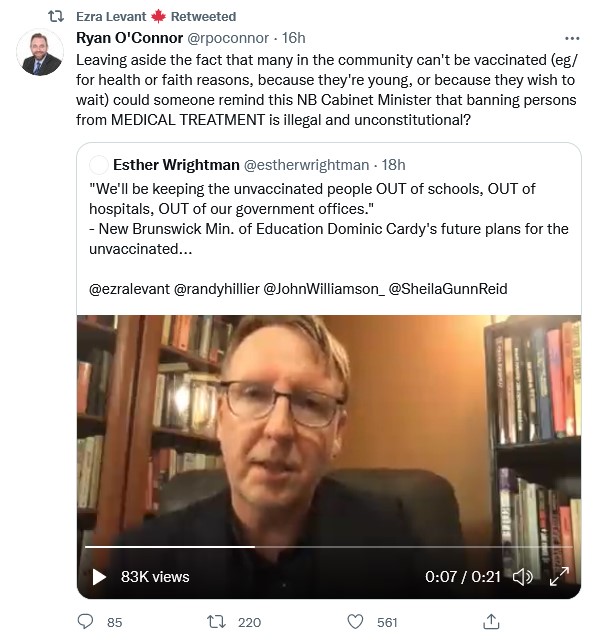Mute the video with the speaker icon
Image resolution: width=598 pixels, height=643 pixels.
coord(523,577)
